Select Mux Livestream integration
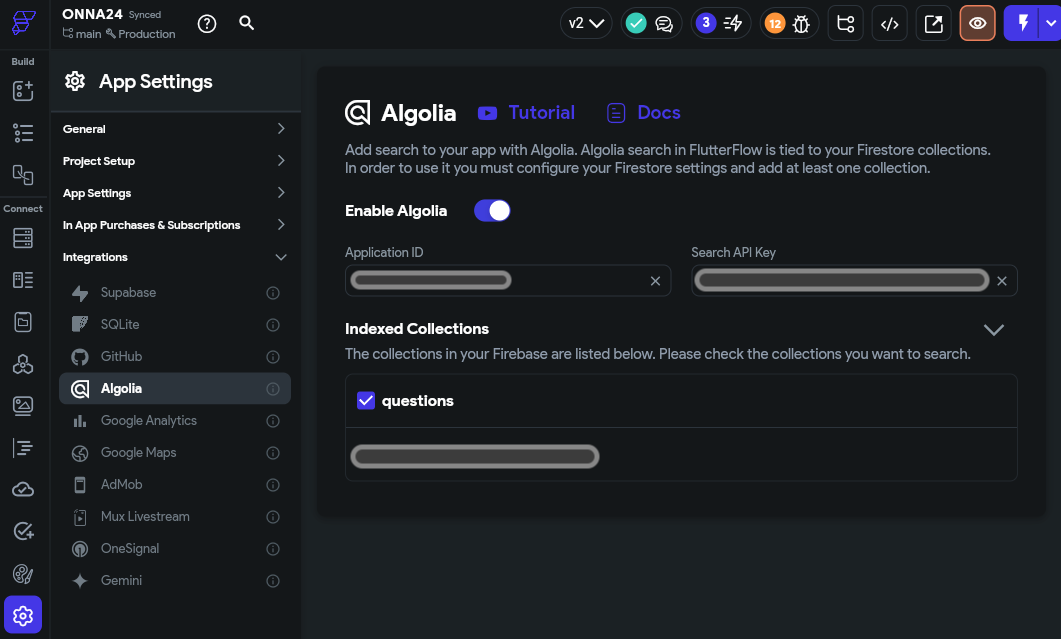 pos(175,516)
